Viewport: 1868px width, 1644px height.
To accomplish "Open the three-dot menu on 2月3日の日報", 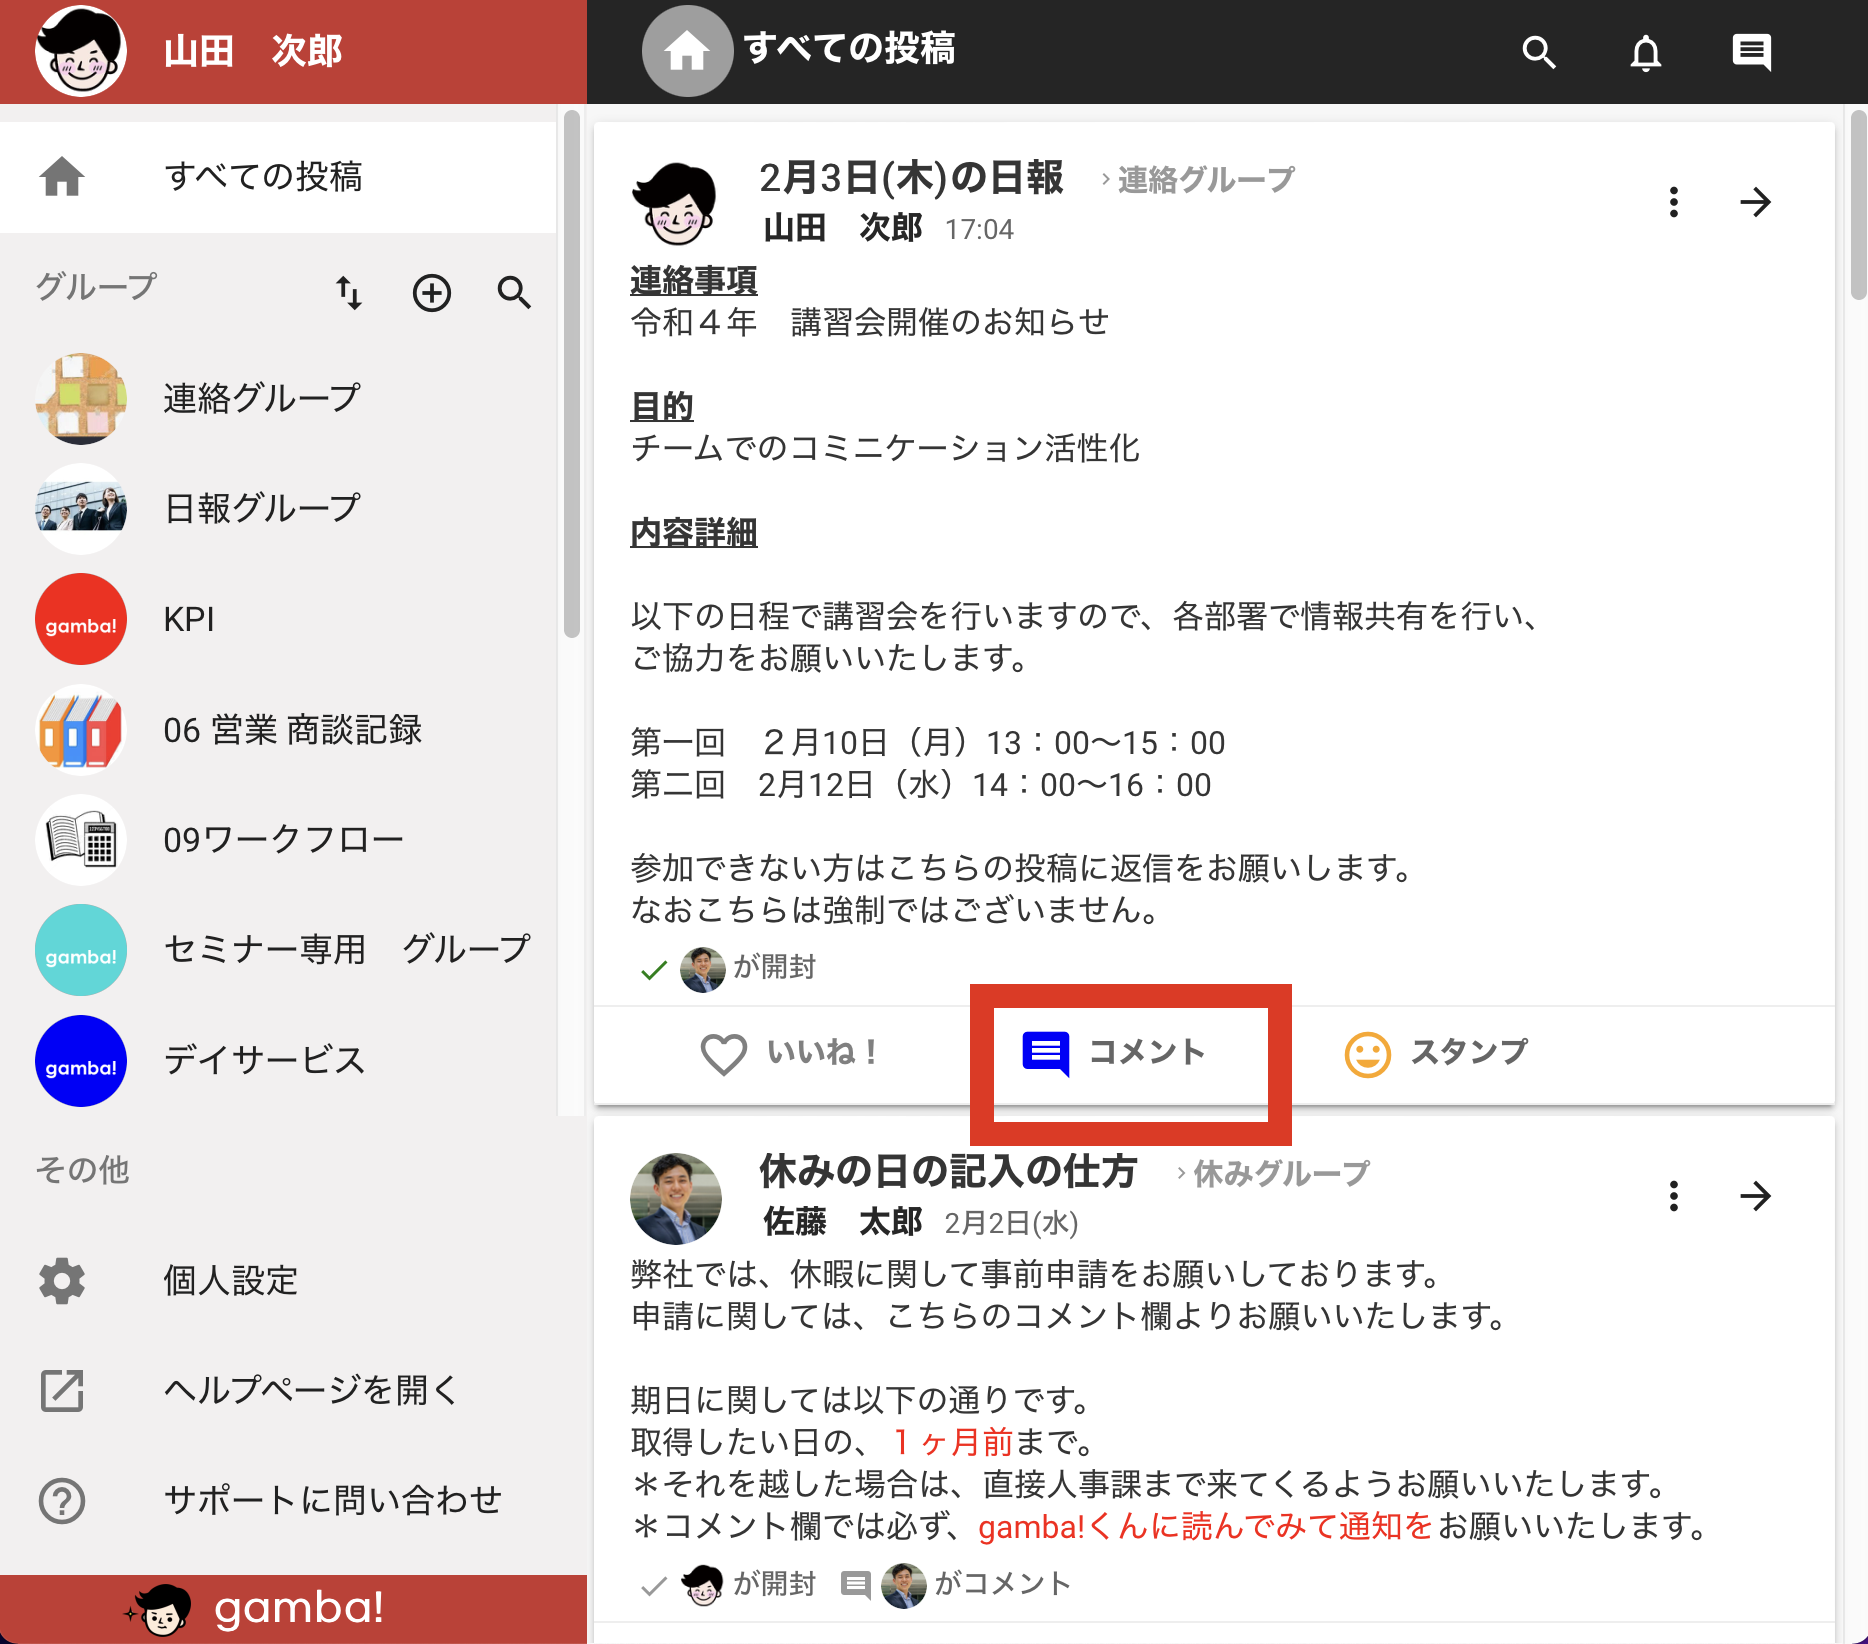I will [1674, 202].
